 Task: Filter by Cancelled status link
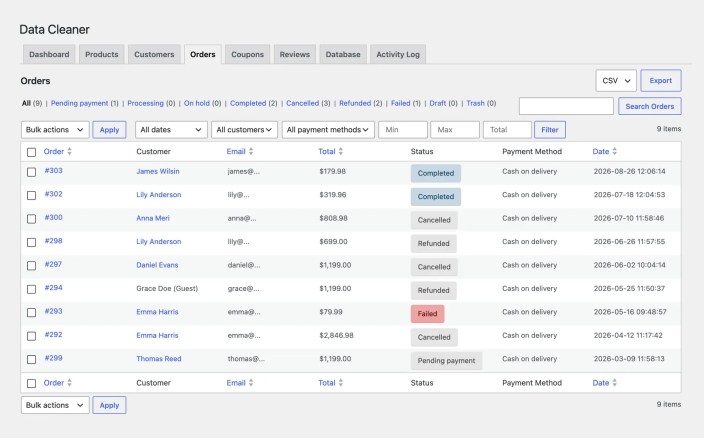point(303,103)
